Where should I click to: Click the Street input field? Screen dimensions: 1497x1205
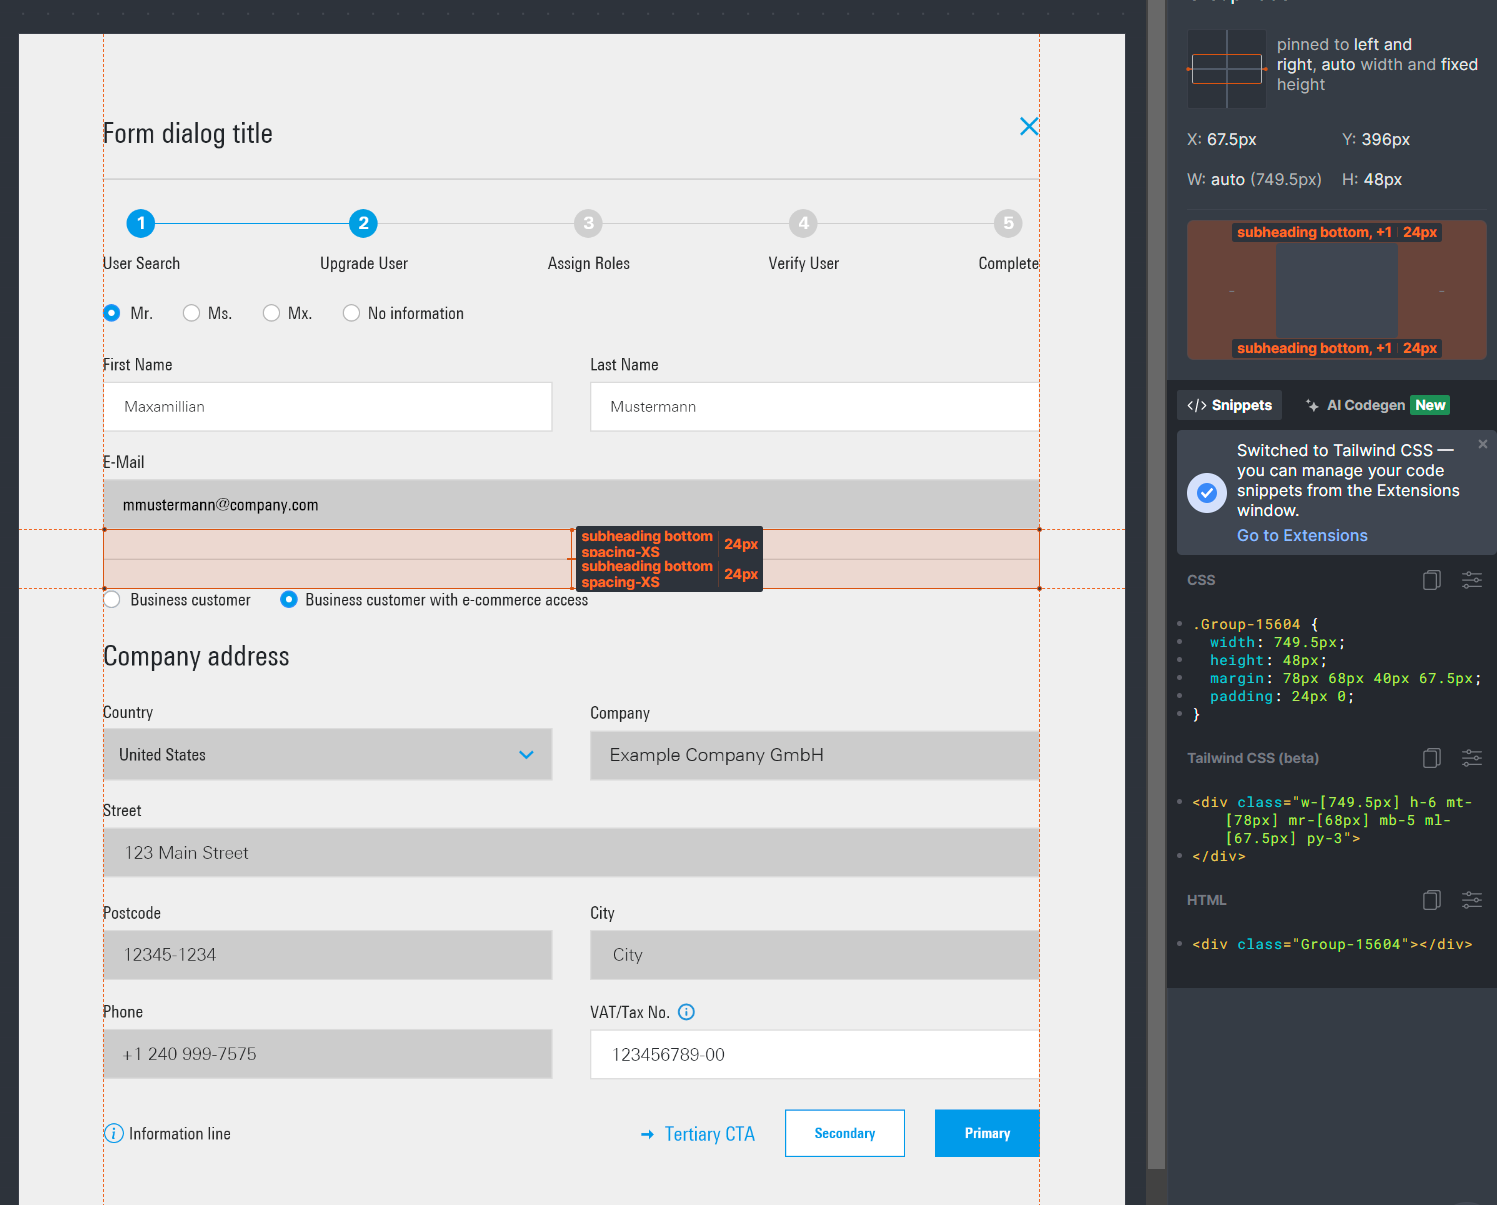[x=572, y=853]
